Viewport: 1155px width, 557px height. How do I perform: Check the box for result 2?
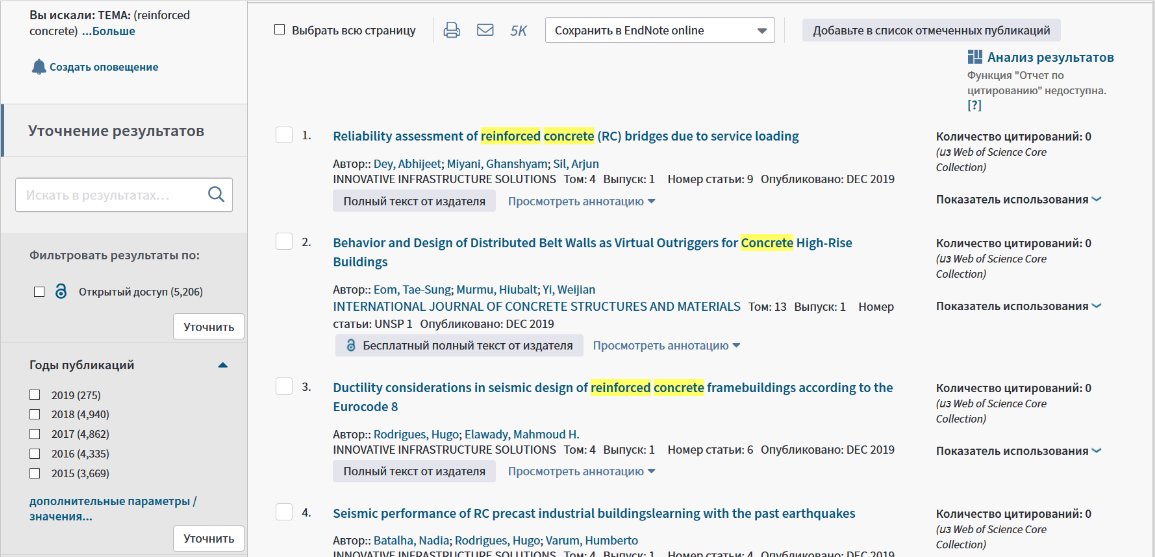284,241
